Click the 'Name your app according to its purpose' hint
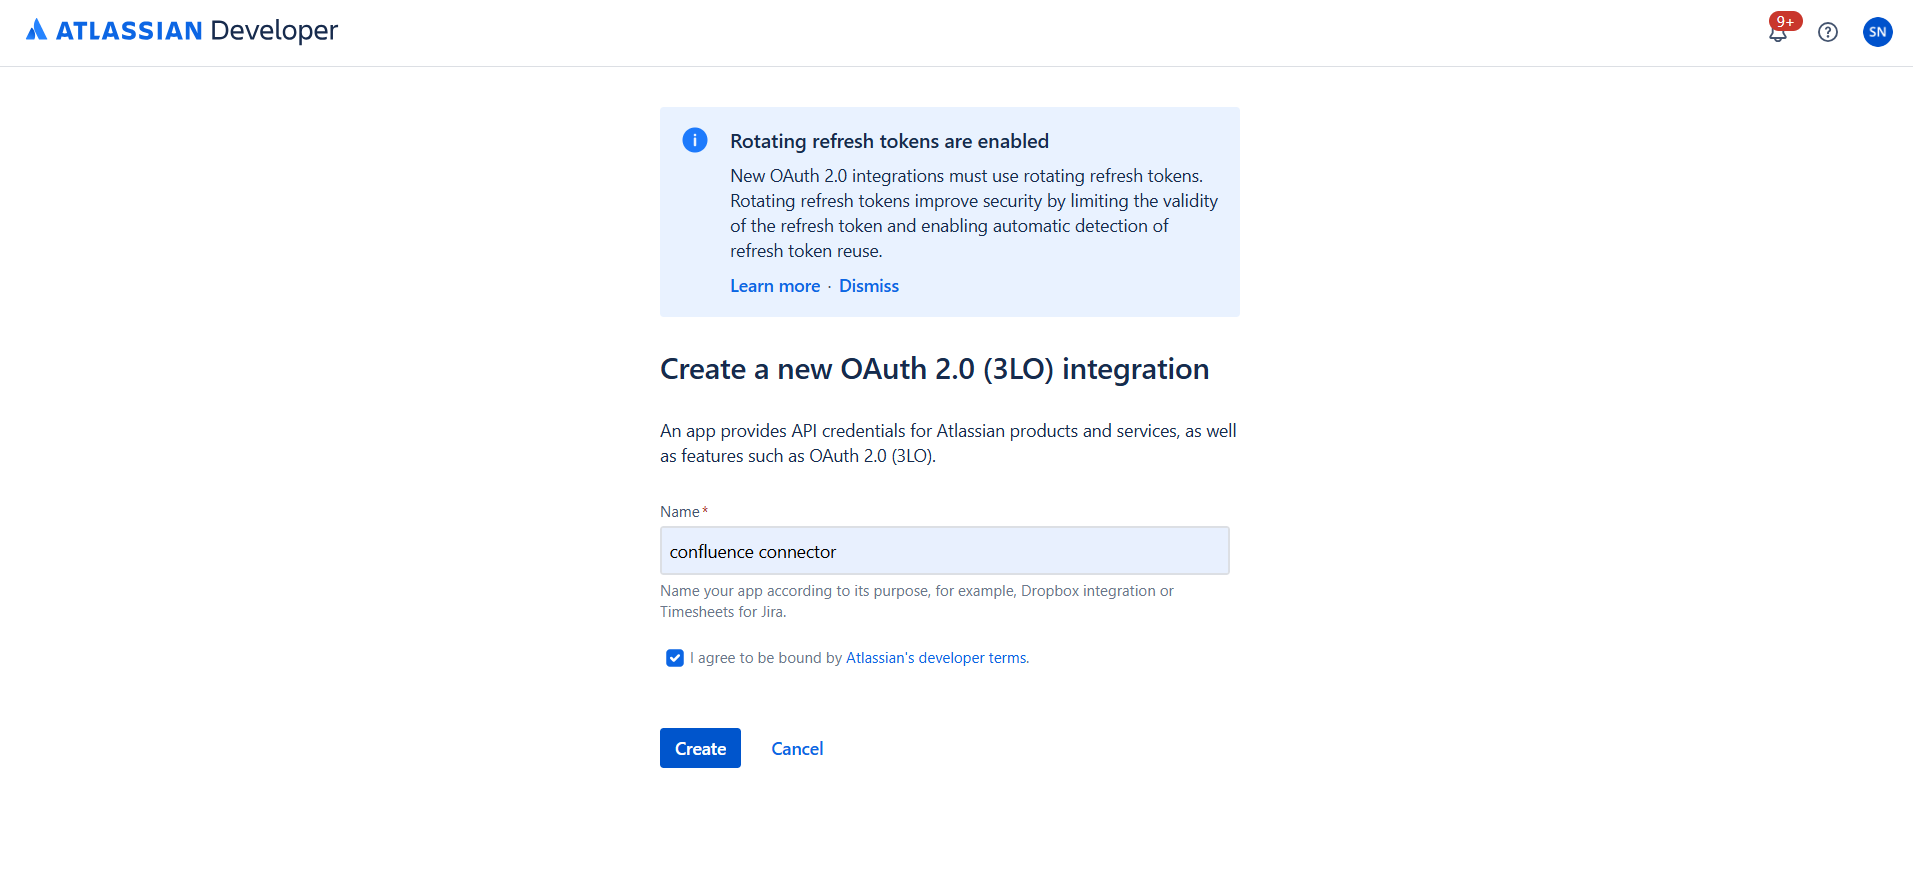The height and width of the screenshot is (893, 1913). pos(917,601)
